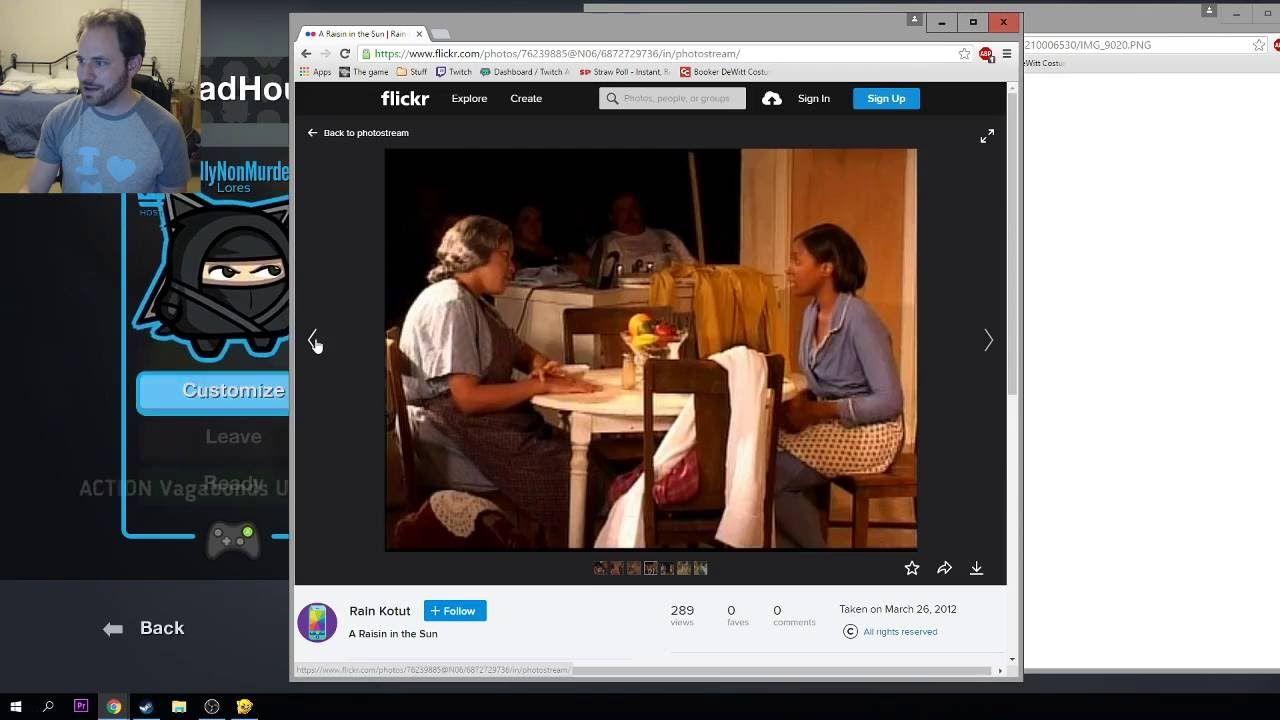
Task: Share the photo using the arrow icon
Action: 944,568
